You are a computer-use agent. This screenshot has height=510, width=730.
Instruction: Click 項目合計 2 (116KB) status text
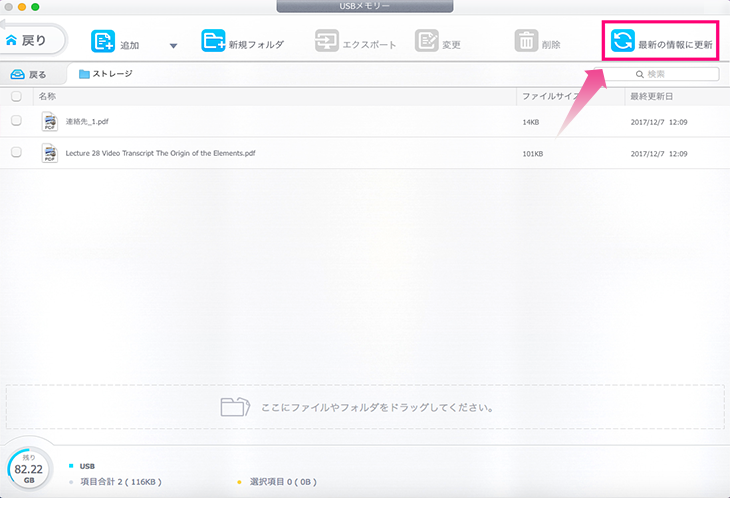click(121, 482)
